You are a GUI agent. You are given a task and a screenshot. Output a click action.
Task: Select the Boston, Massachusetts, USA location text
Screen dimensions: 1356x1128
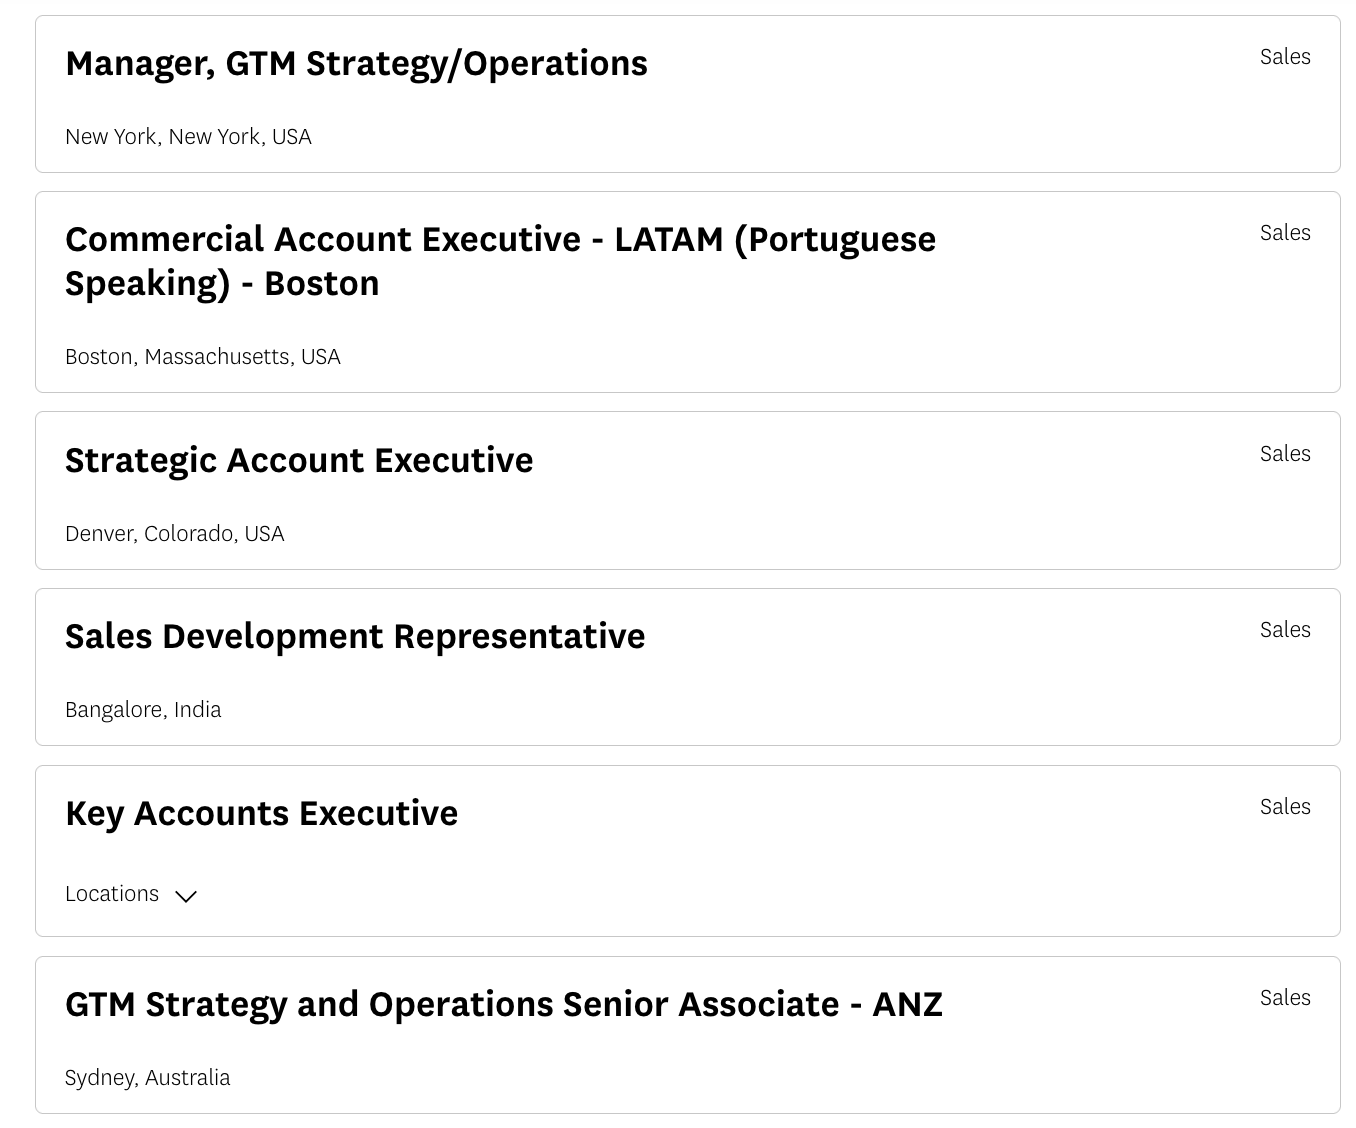pos(202,356)
